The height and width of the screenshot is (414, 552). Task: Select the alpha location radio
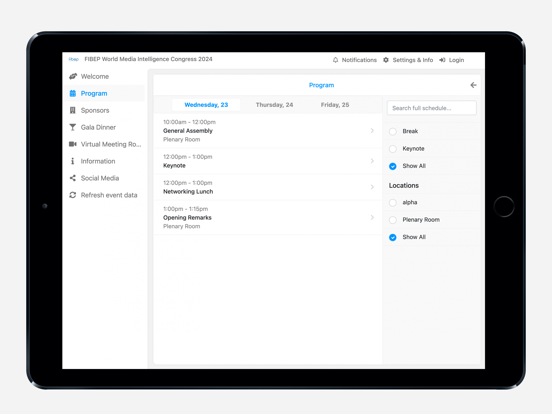[393, 203]
